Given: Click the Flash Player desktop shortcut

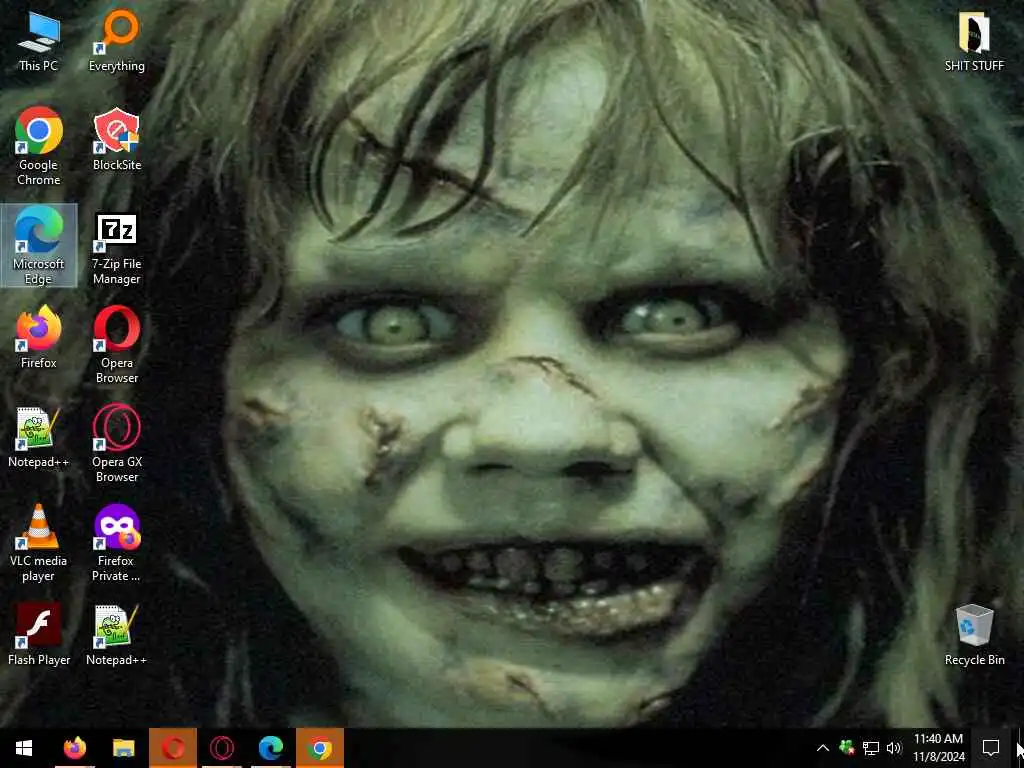Looking at the screenshot, I should (39, 635).
